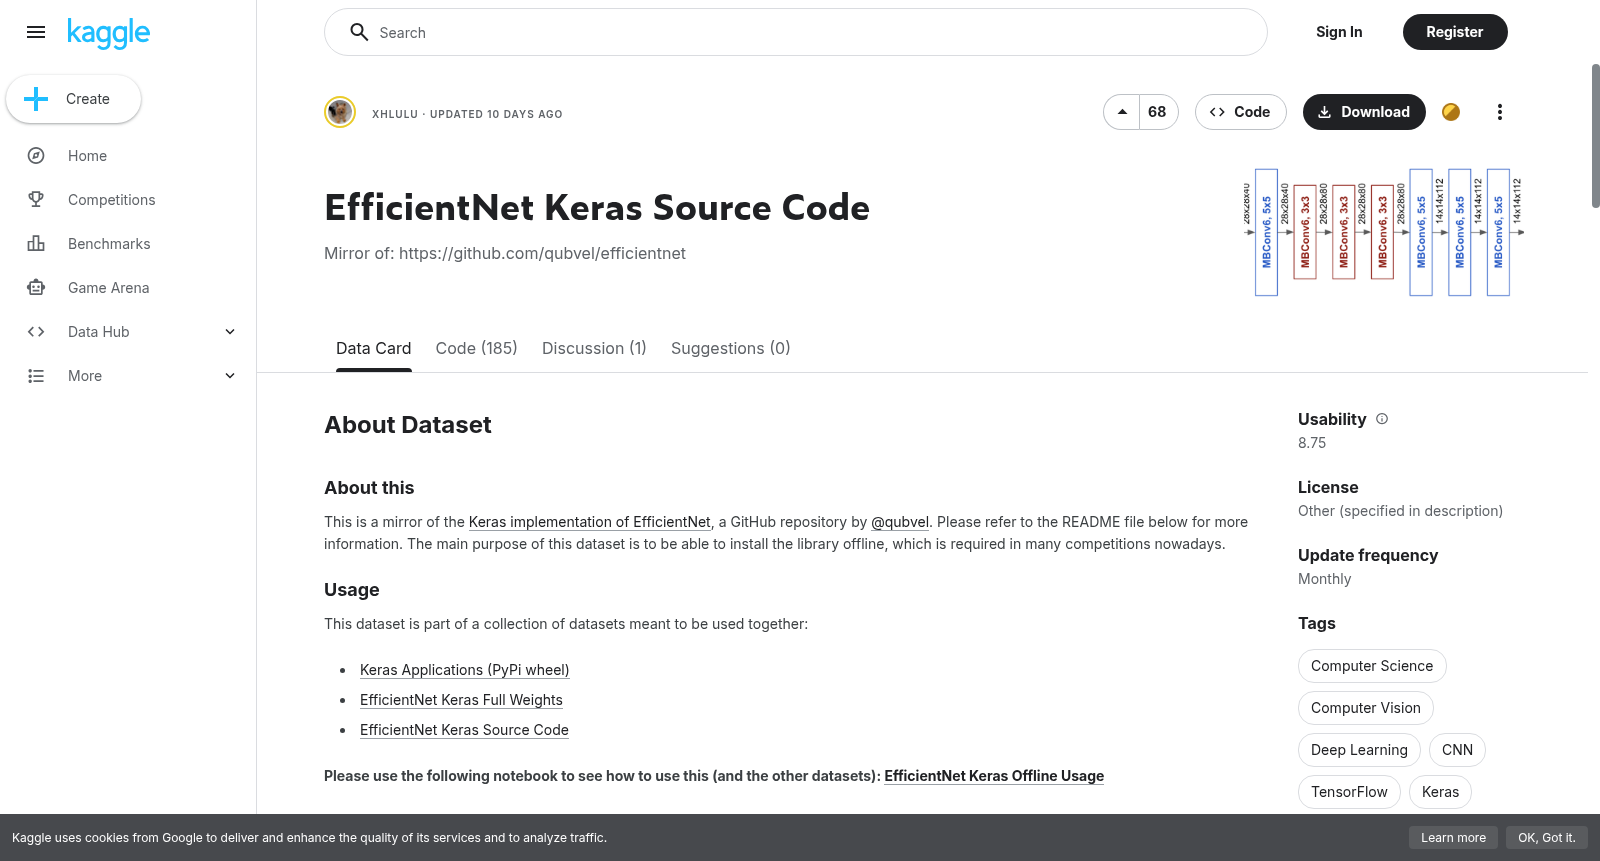Click the Register button

tap(1455, 32)
